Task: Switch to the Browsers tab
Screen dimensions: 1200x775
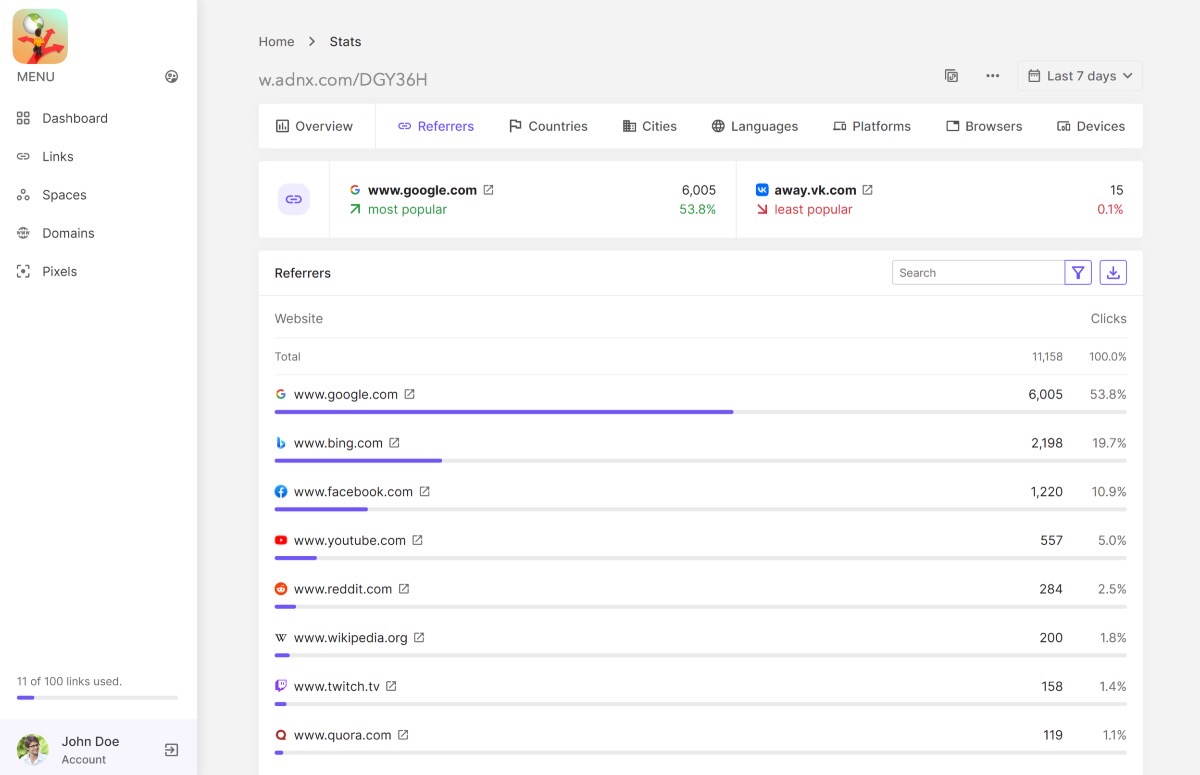Action: pyautogui.click(x=984, y=126)
